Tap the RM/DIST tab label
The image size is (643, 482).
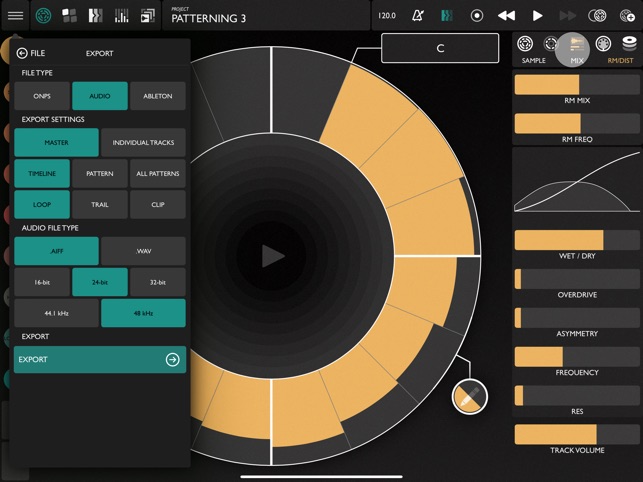(620, 60)
